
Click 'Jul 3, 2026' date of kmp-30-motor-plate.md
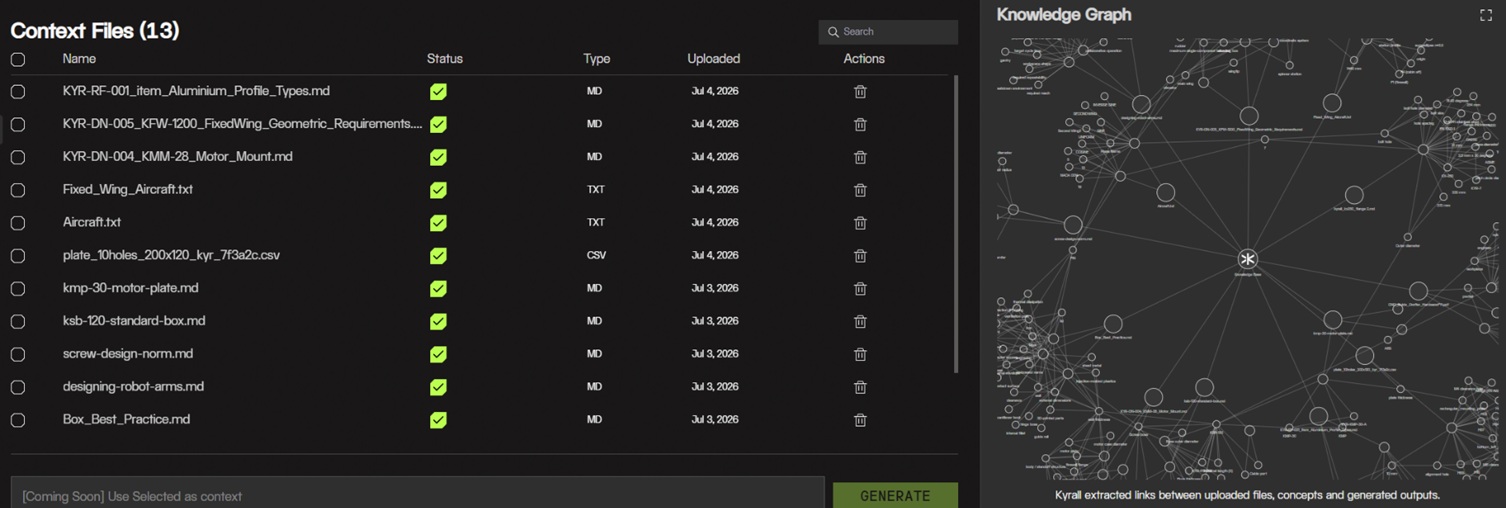(715, 288)
